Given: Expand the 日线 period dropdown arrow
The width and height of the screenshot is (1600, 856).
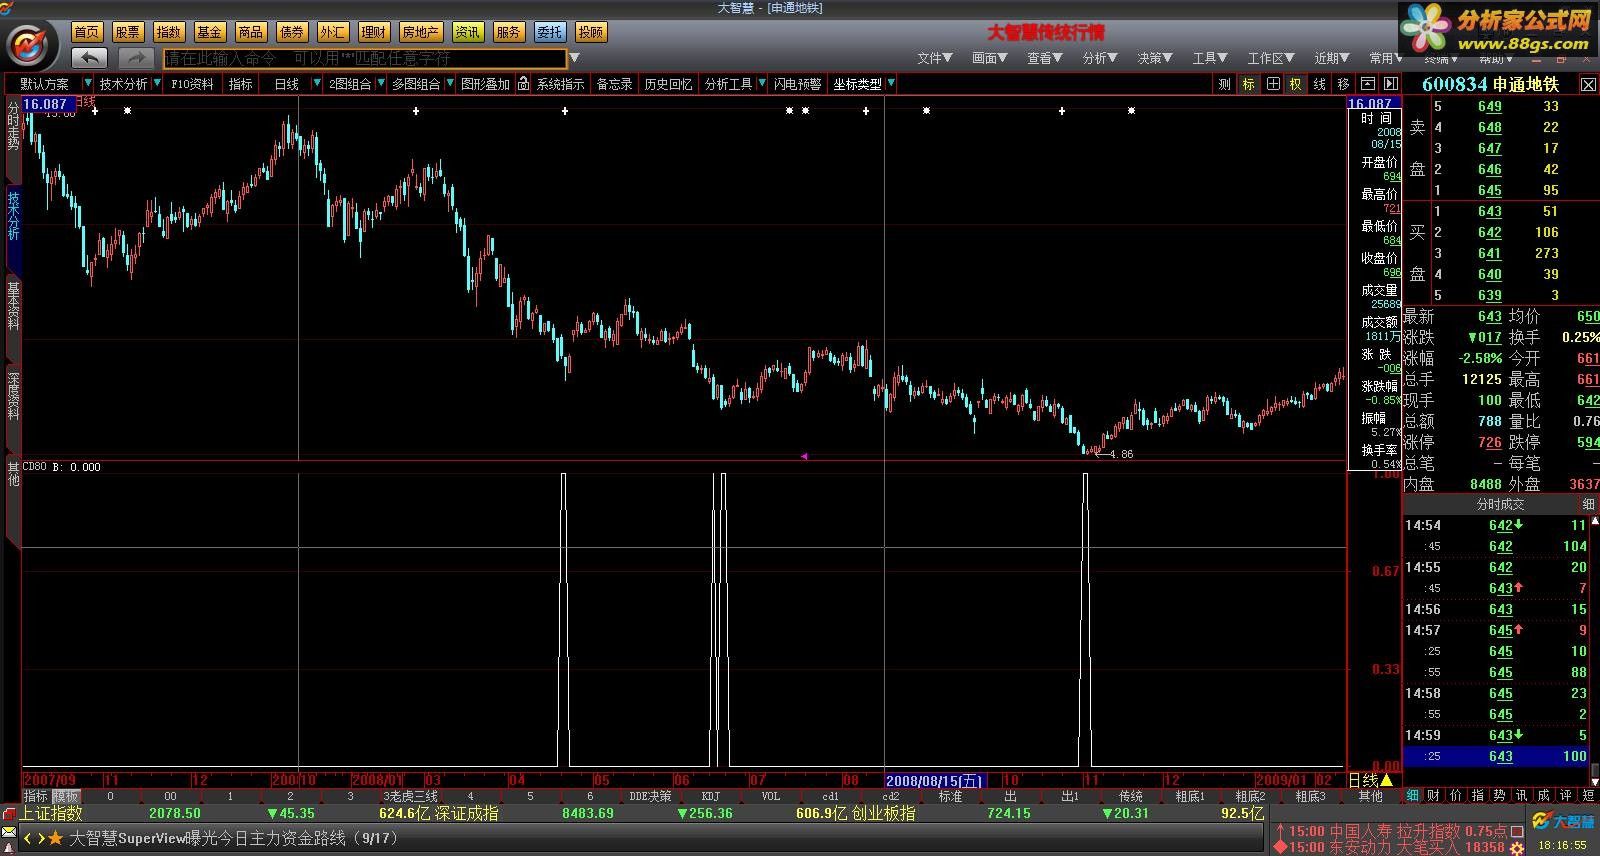Looking at the screenshot, I should pos(317,84).
